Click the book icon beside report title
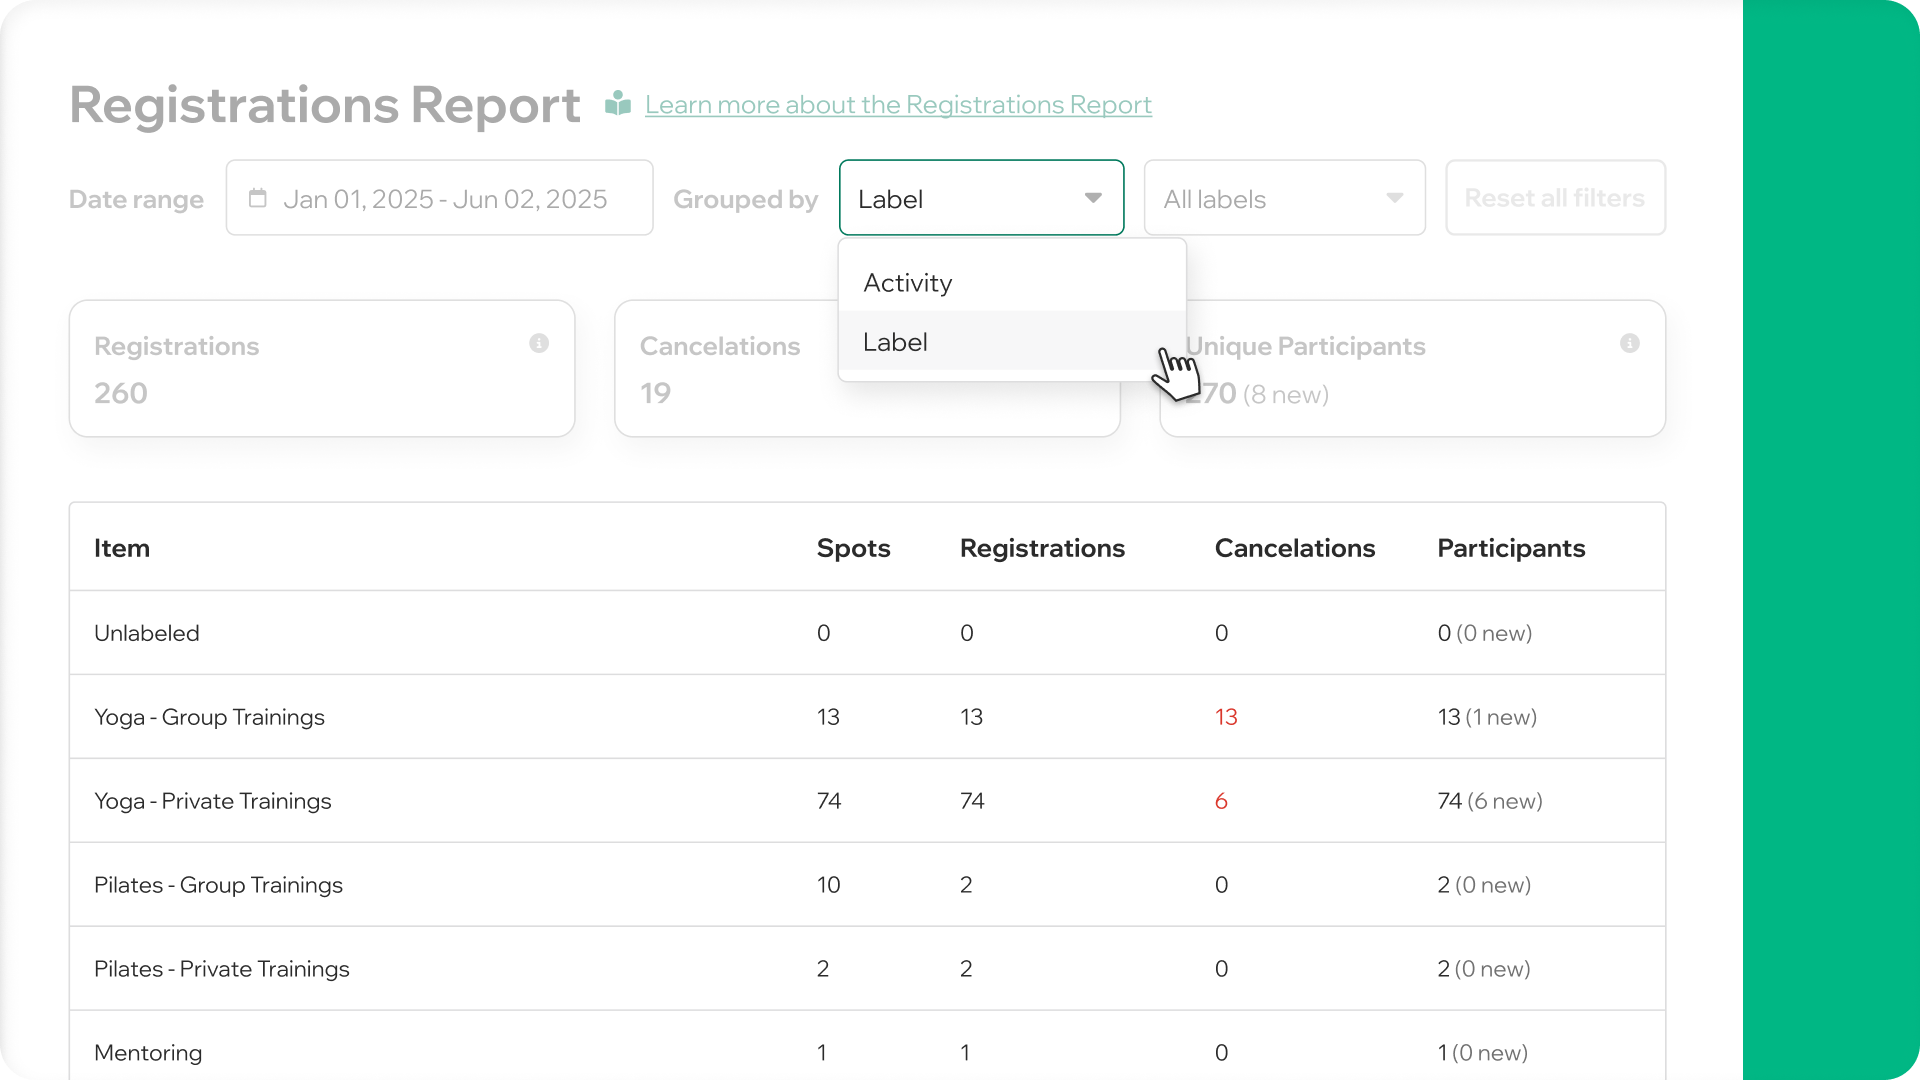This screenshot has height=1080, width=1920. [x=618, y=103]
